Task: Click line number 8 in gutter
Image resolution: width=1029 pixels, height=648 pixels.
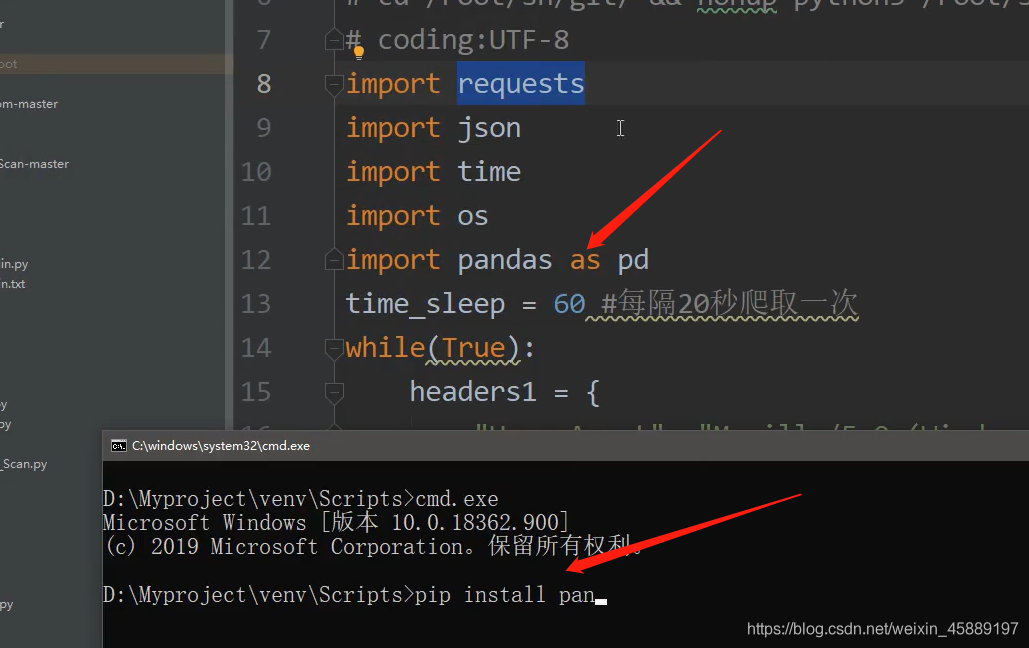Action: click(x=264, y=83)
